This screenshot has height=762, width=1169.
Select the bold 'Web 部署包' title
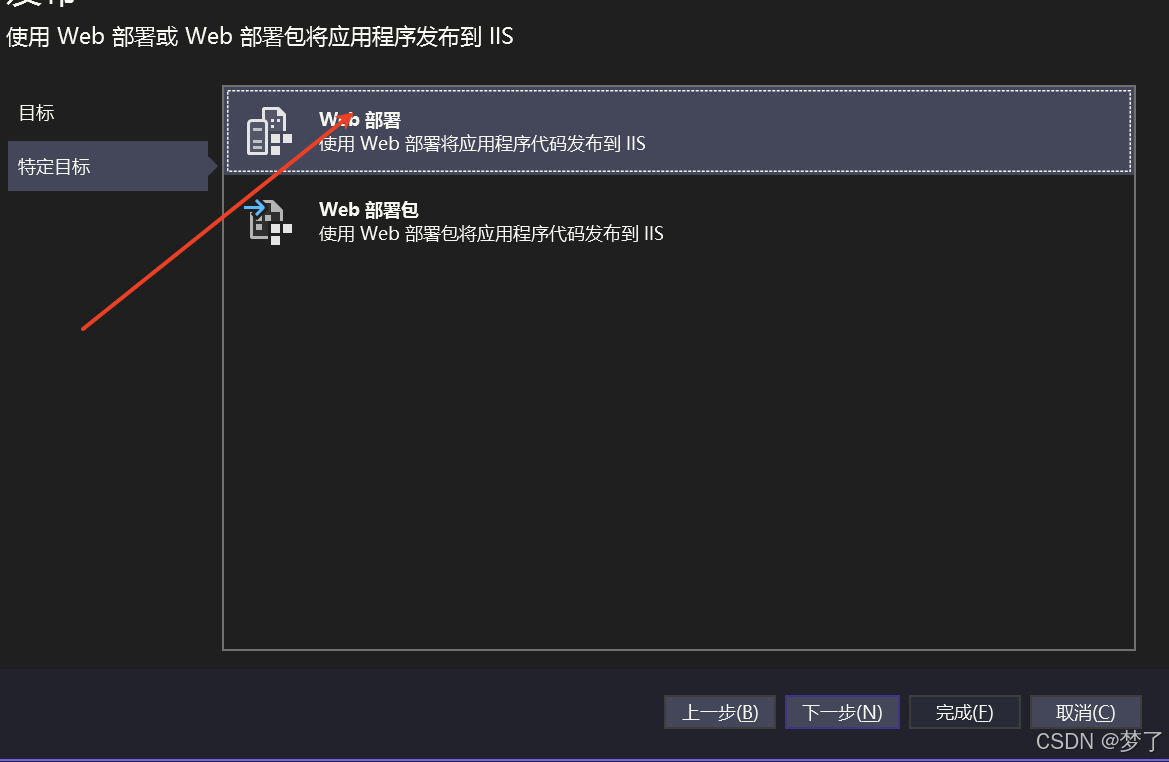[369, 210]
